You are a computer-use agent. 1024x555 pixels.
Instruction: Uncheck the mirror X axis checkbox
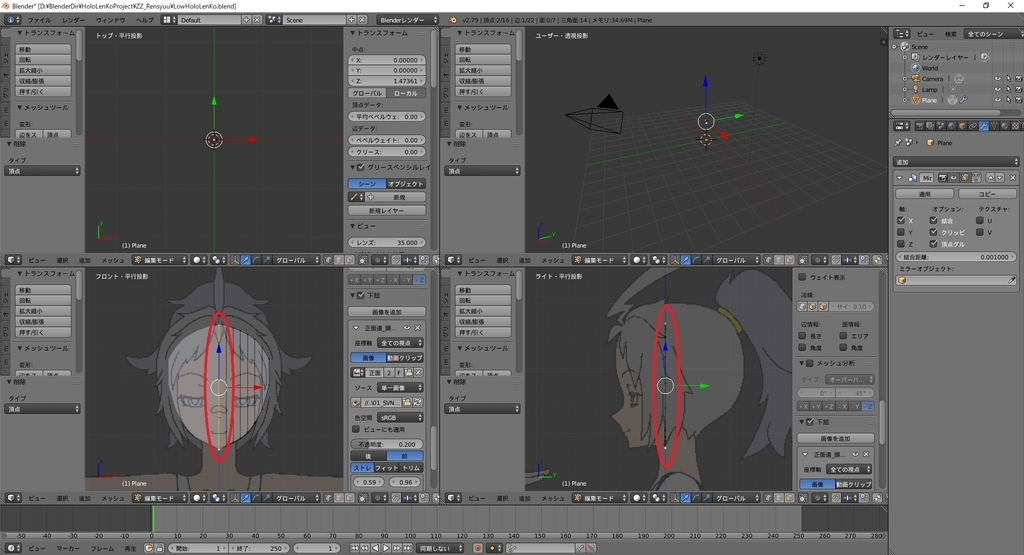pos(901,221)
